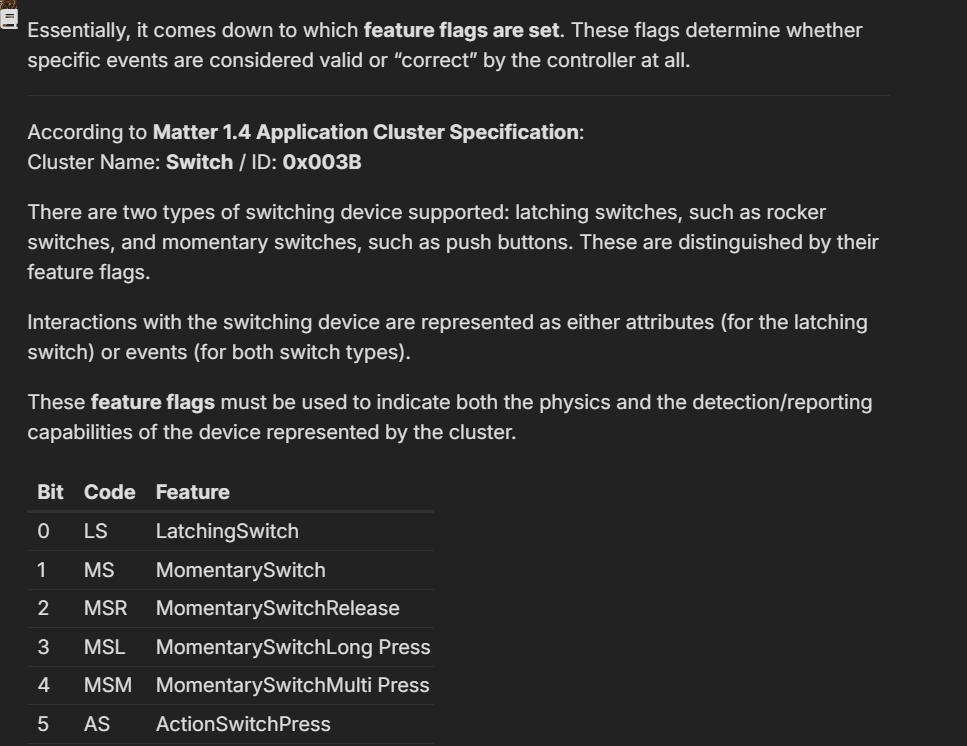967x746 pixels.
Task: Click the "Bit" table column header
Action: click(50, 492)
